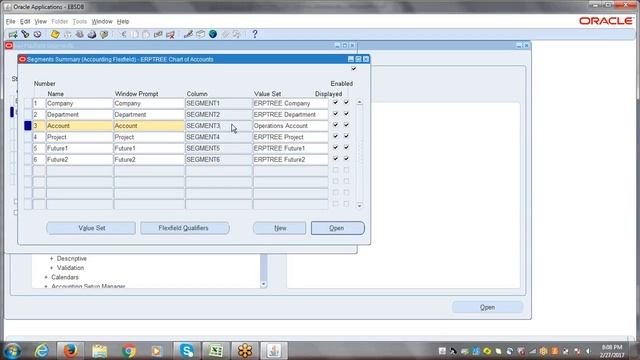This screenshot has width=640, height=360.
Task: Click New button in Segments Summary
Action: click(280, 228)
